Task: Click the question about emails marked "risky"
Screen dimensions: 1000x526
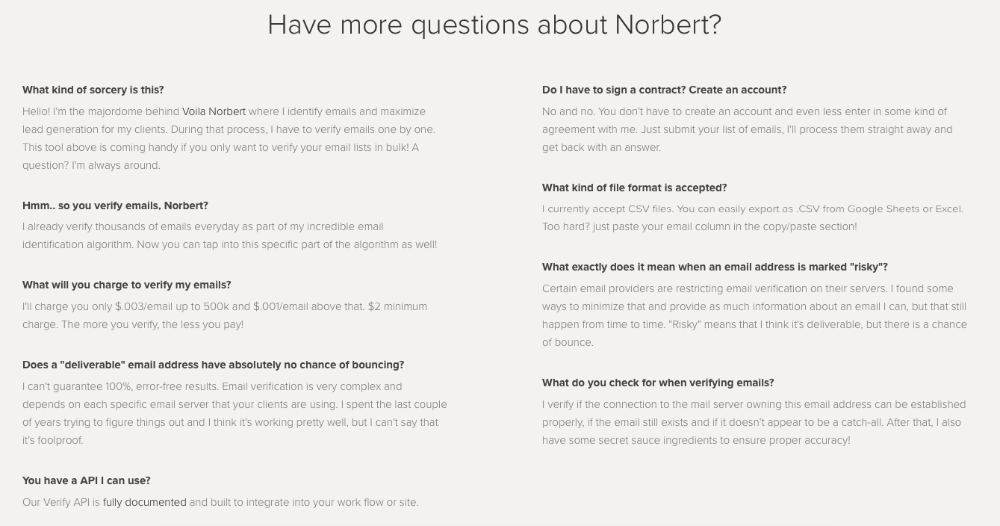Action: point(715,267)
